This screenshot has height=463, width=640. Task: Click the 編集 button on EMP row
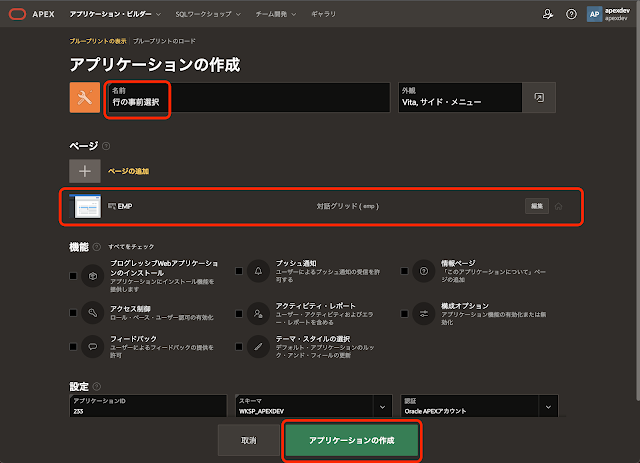(x=537, y=206)
